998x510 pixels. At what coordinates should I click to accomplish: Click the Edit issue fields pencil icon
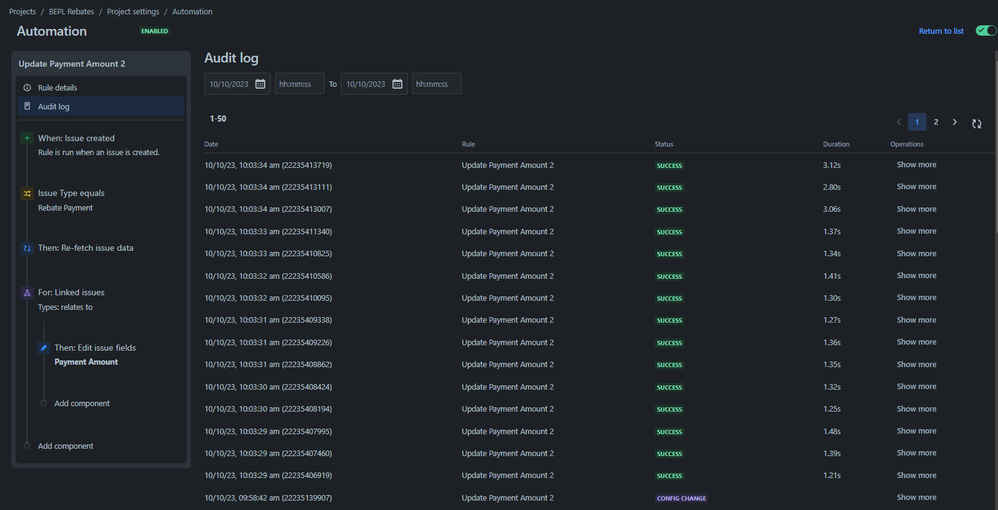pyautogui.click(x=43, y=348)
